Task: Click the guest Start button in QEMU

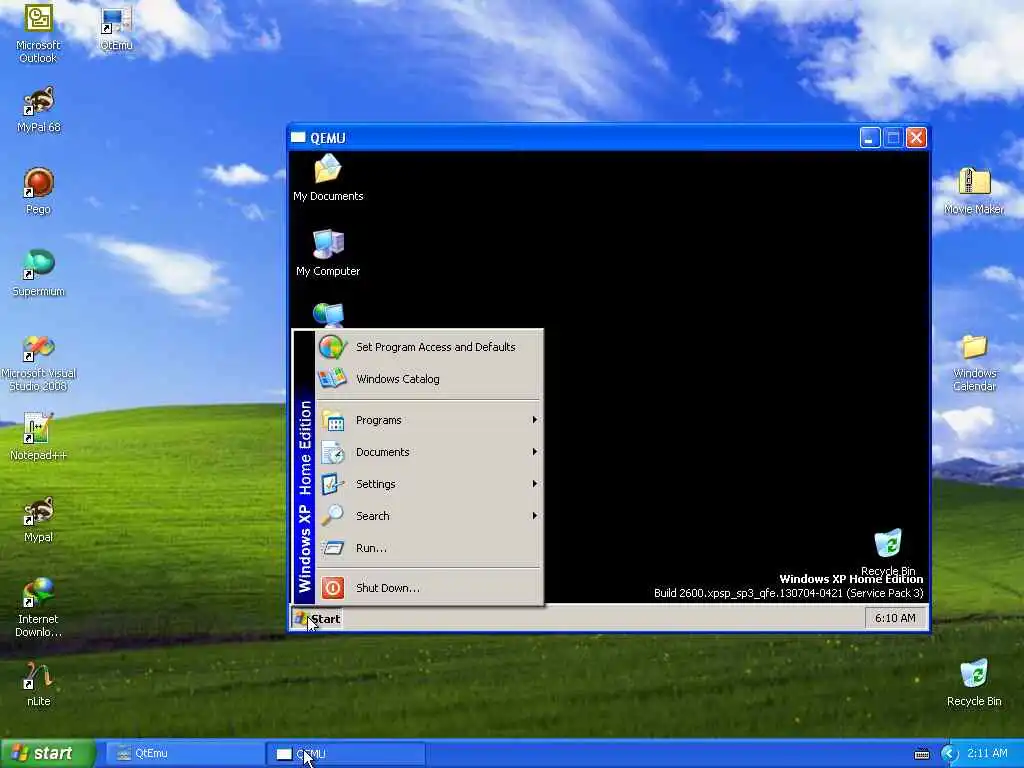Action: pos(317,618)
